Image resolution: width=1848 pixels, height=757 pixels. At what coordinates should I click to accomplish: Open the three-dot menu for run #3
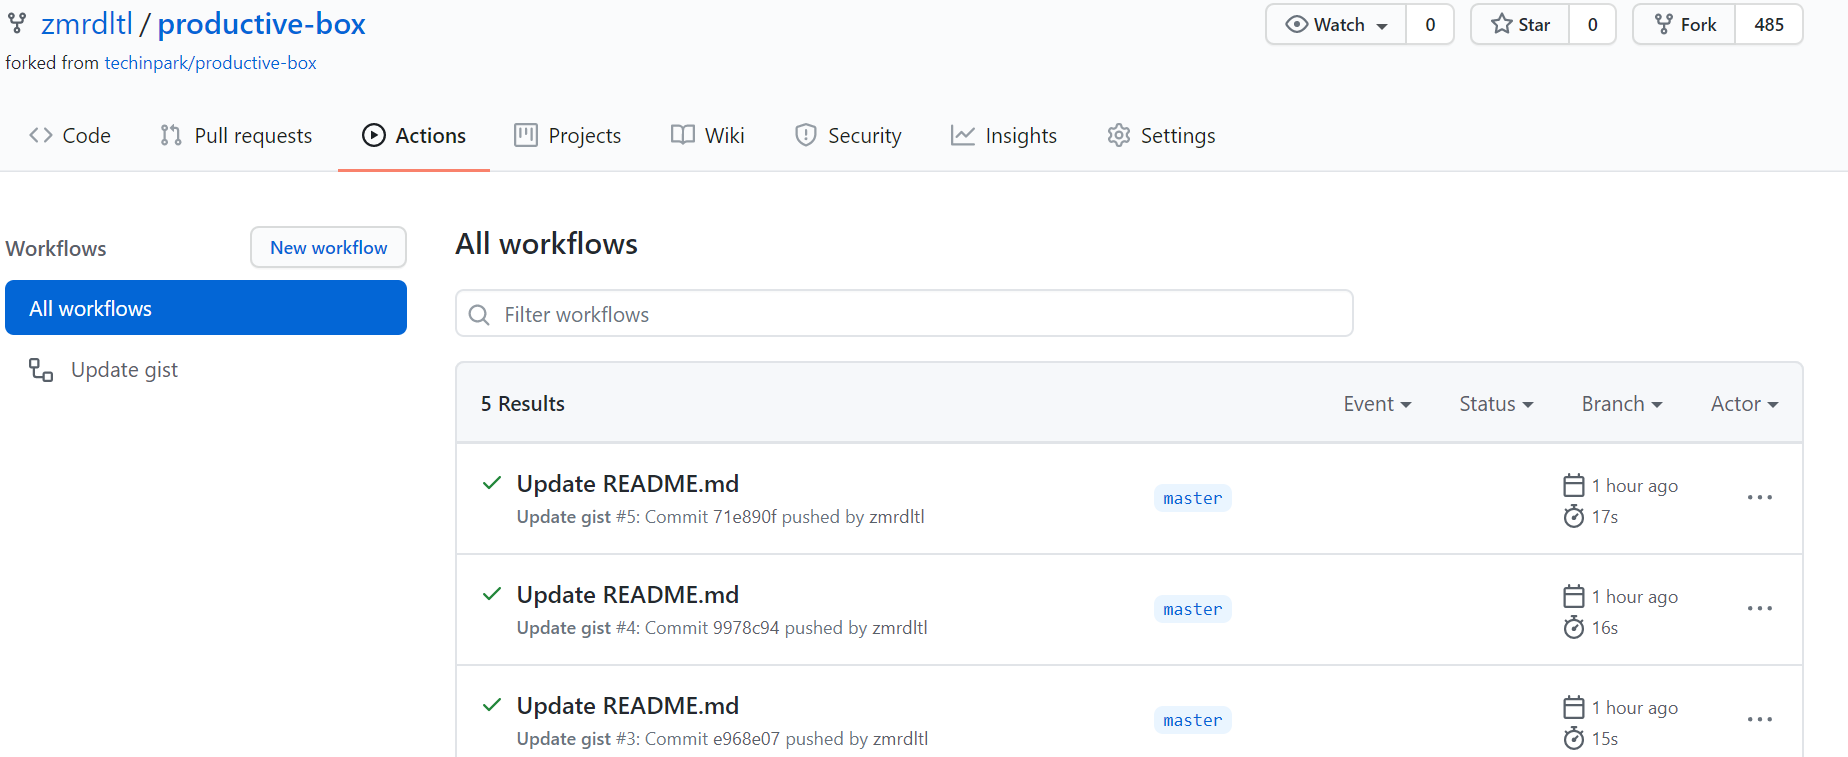(x=1760, y=719)
